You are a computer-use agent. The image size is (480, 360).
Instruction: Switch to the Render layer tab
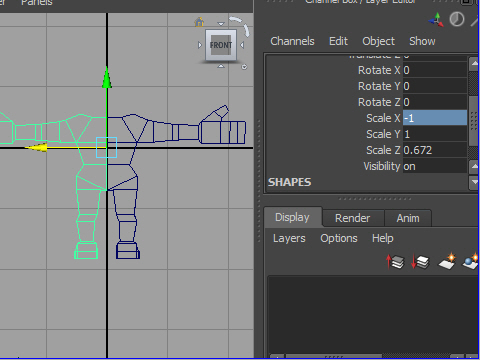(353, 218)
